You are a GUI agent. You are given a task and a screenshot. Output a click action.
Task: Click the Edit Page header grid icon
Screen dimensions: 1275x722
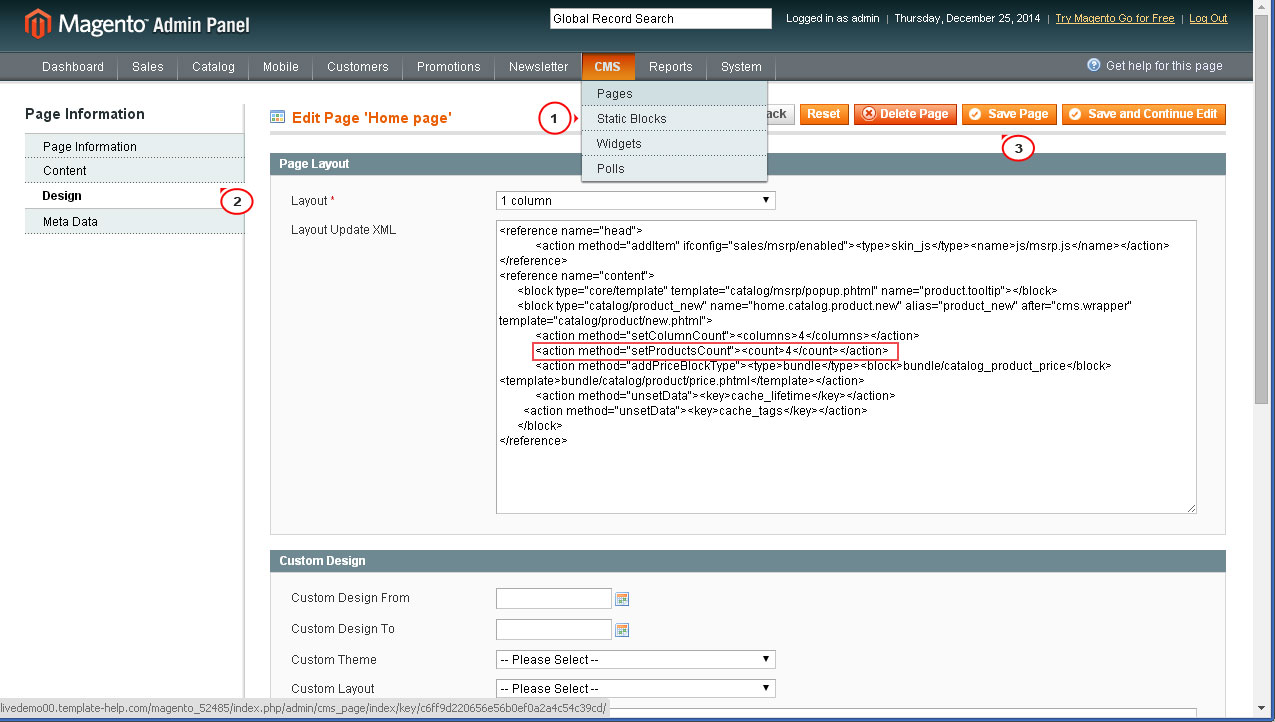click(x=277, y=117)
